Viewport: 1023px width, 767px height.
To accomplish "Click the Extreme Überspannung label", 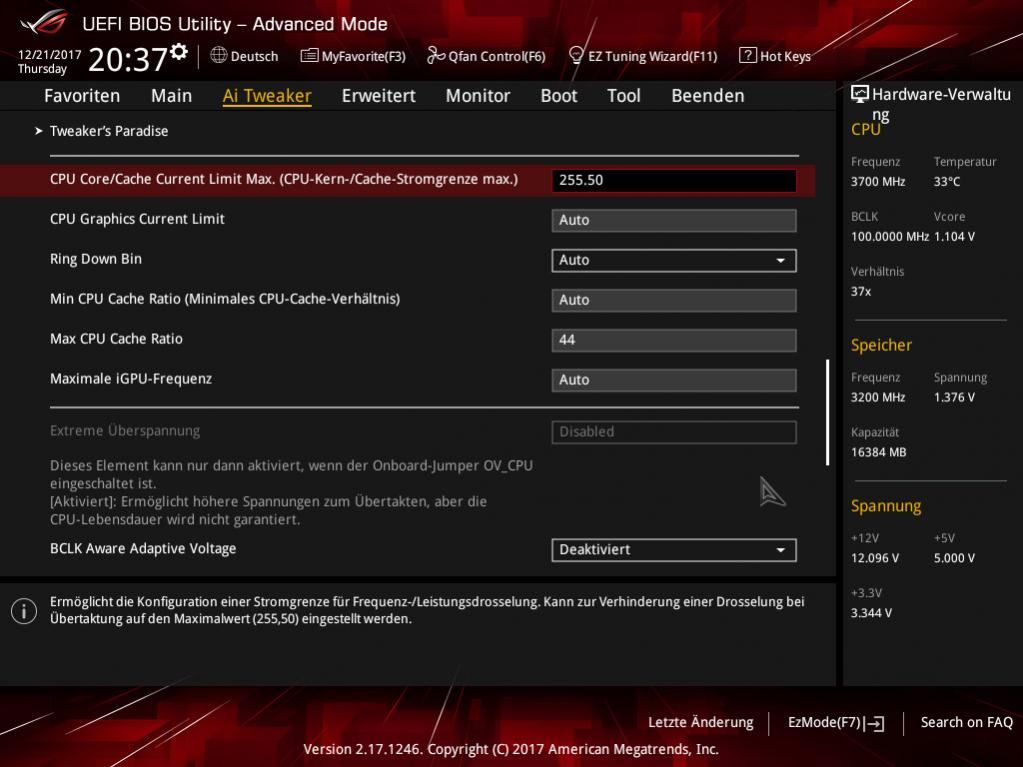I will point(125,430).
